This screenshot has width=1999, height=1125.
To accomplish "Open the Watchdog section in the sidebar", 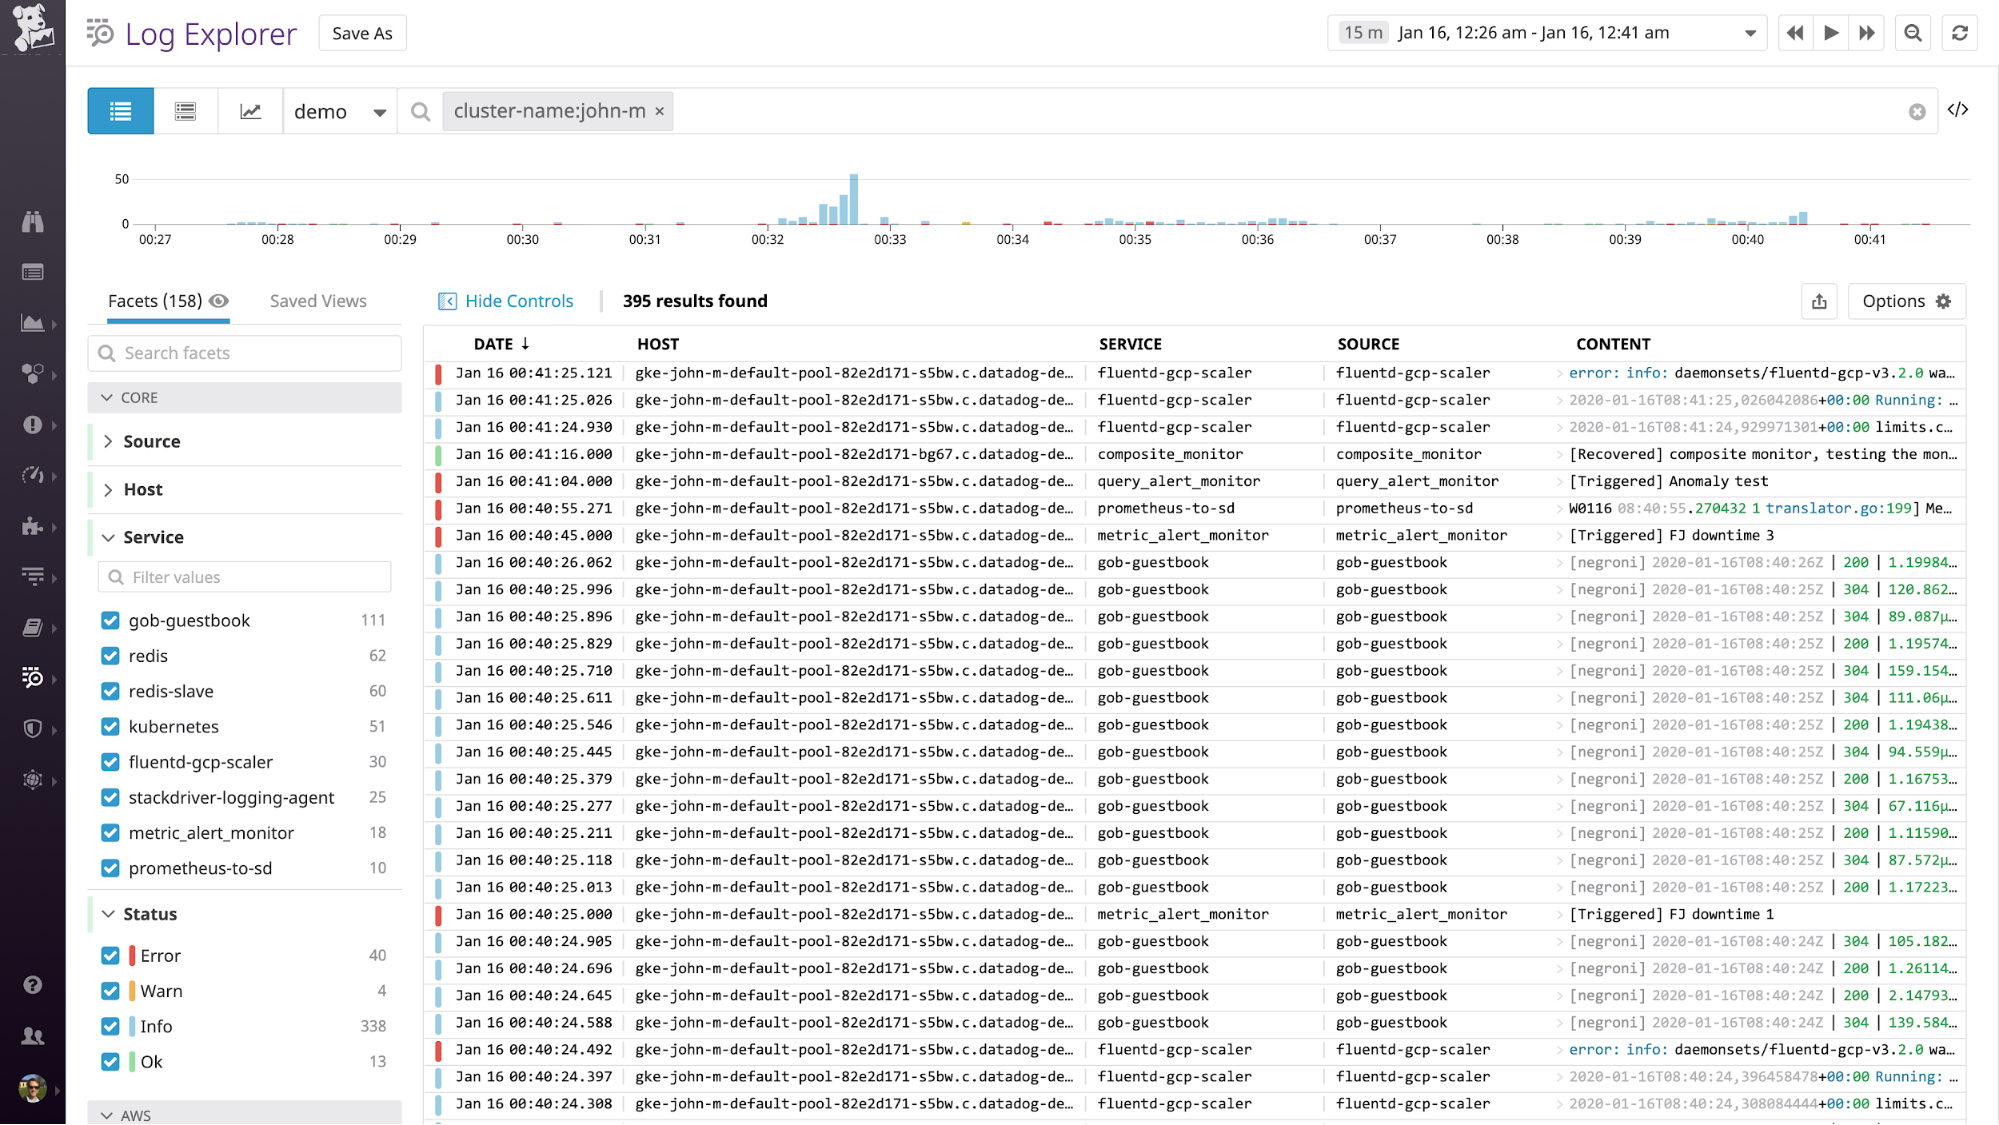I will tap(33, 221).
